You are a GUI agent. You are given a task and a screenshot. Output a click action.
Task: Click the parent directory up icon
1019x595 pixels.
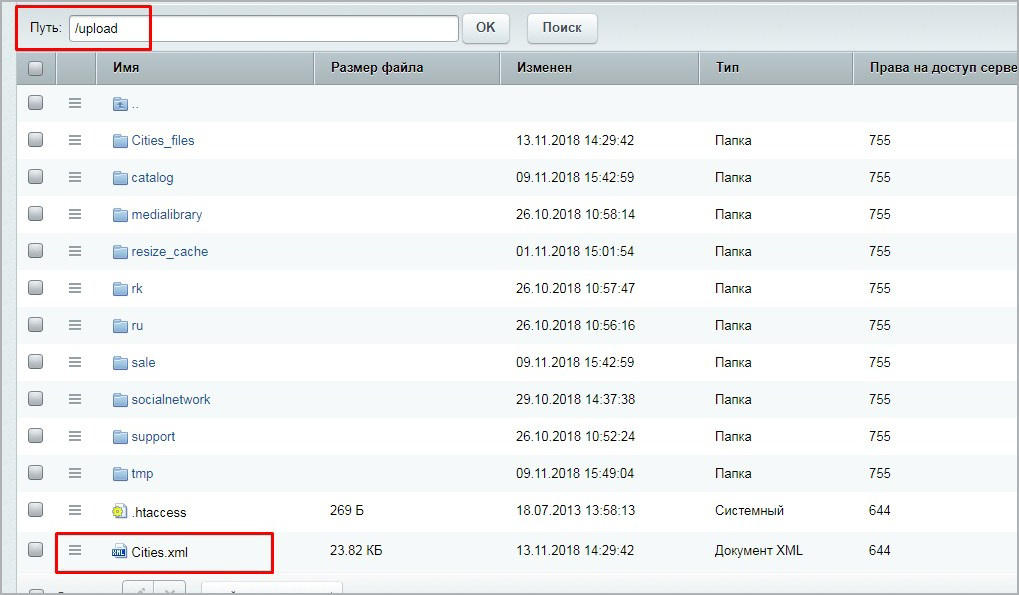coord(120,104)
